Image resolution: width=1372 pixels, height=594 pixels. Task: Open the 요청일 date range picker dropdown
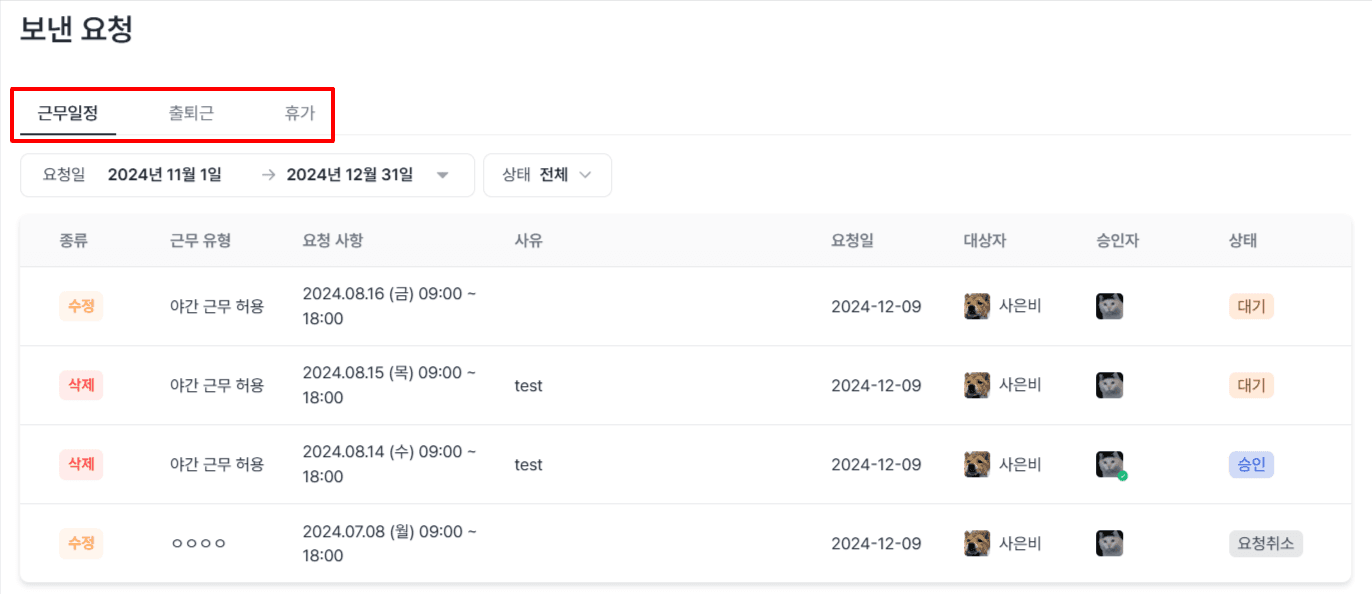tap(247, 175)
